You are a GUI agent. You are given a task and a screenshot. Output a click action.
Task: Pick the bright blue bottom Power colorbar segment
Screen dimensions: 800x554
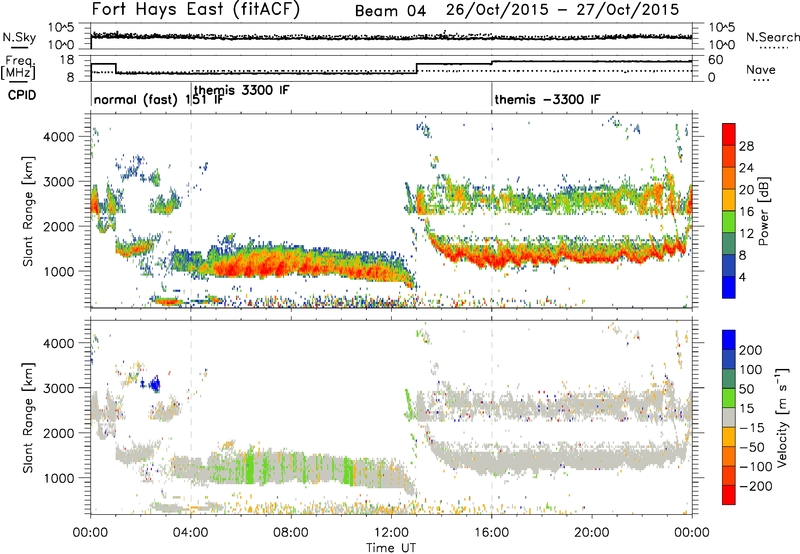729,287
